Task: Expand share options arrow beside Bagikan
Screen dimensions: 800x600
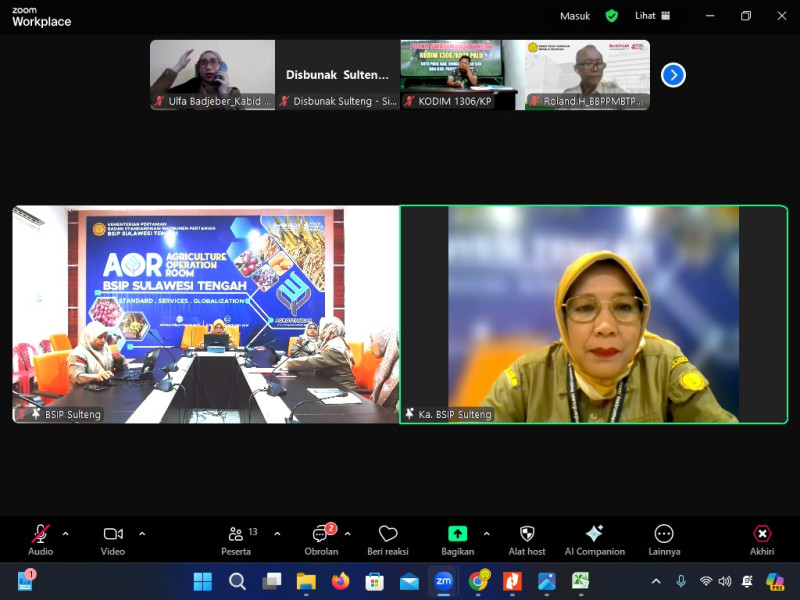Action: (x=487, y=534)
